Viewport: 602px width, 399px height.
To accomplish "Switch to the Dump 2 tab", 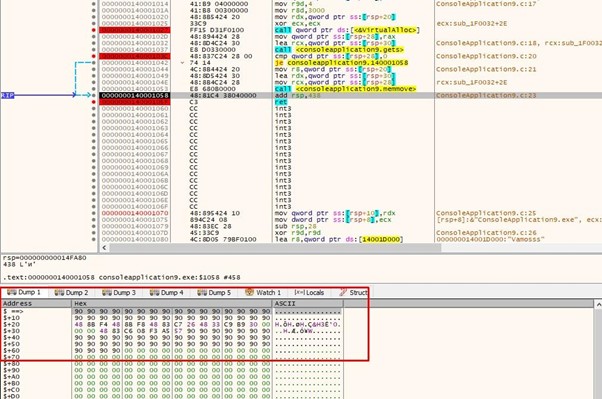I will (71, 293).
